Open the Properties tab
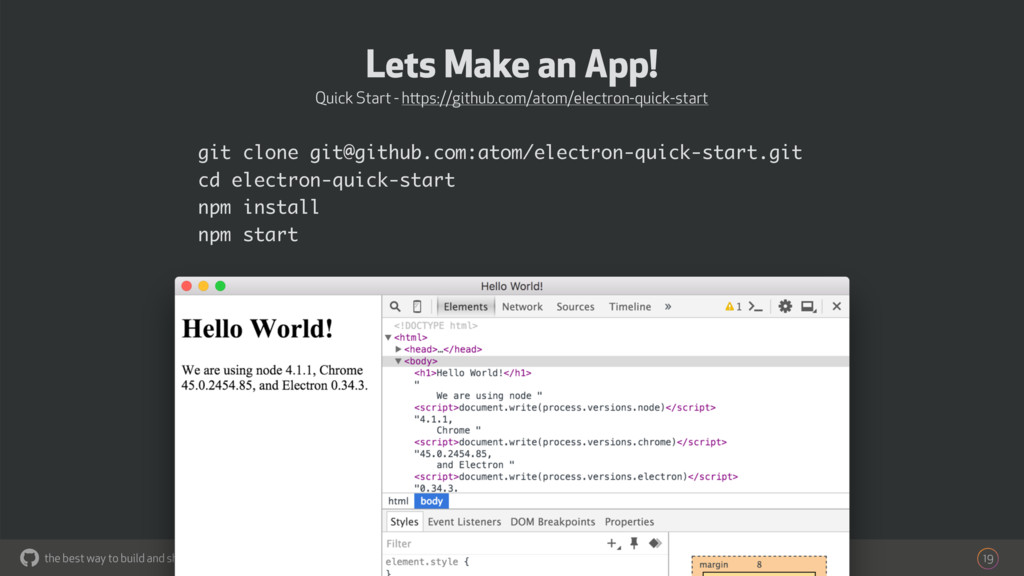The height and width of the screenshot is (576, 1024). click(629, 522)
